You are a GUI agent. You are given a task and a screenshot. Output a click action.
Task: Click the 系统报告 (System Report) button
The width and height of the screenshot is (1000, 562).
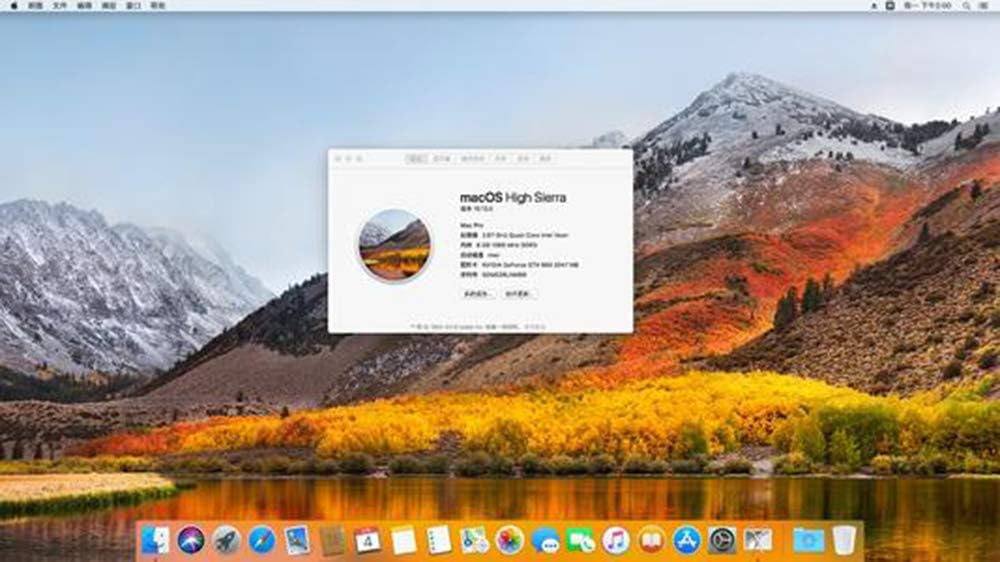(x=478, y=294)
